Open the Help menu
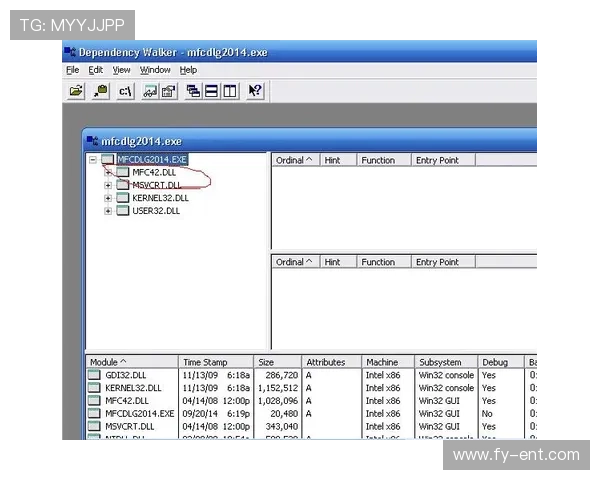 pyautogui.click(x=188, y=70)
